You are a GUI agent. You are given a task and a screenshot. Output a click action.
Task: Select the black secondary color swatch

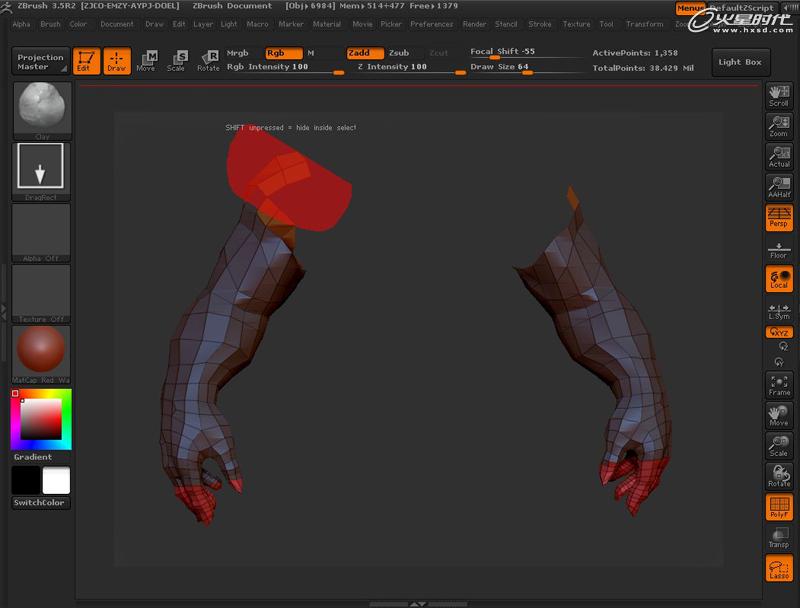coord(26,480)
